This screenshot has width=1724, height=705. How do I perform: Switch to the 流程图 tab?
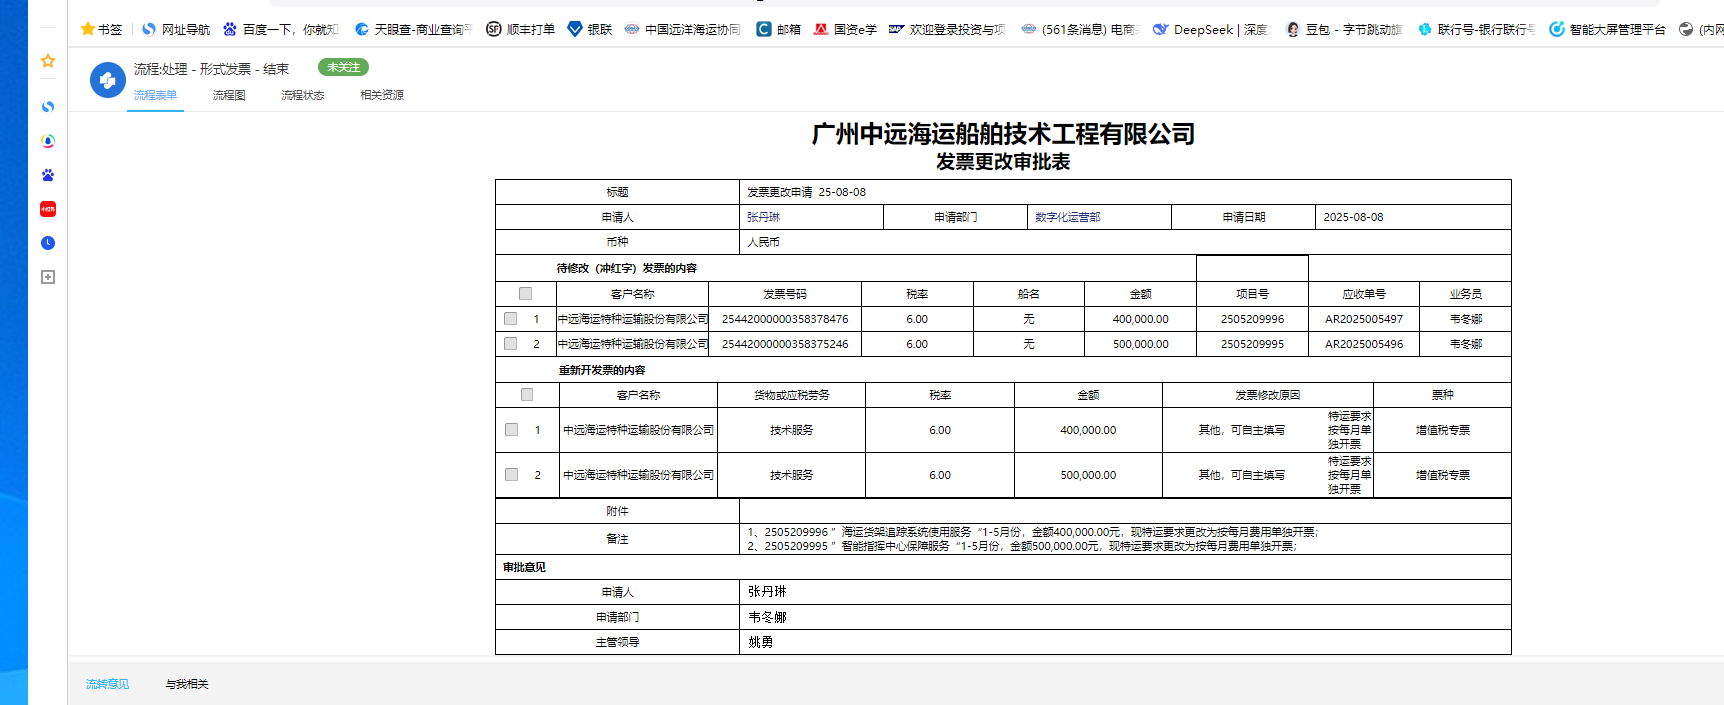(x=228, y=95)
